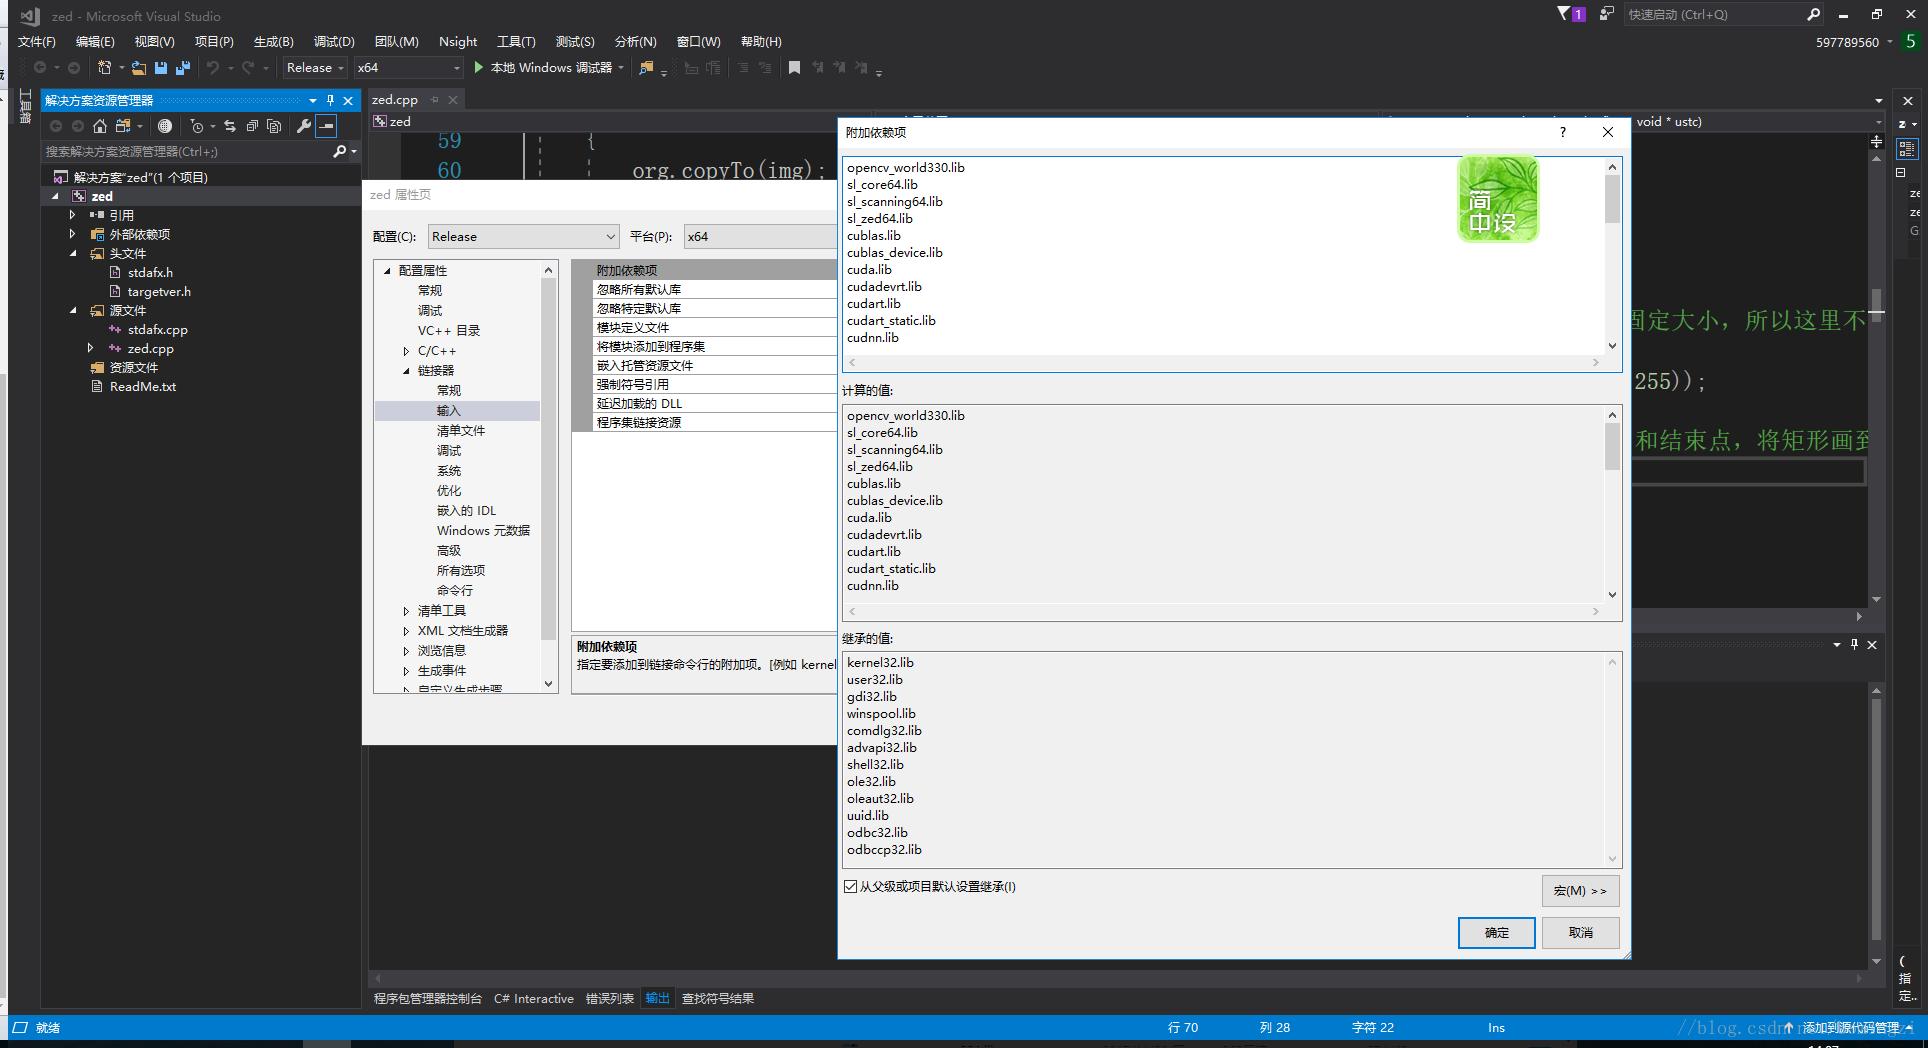Screen dimensions: 1928x1048
Task: Click 忽略所有默认库 property row
Action: [x=705, y=290]
